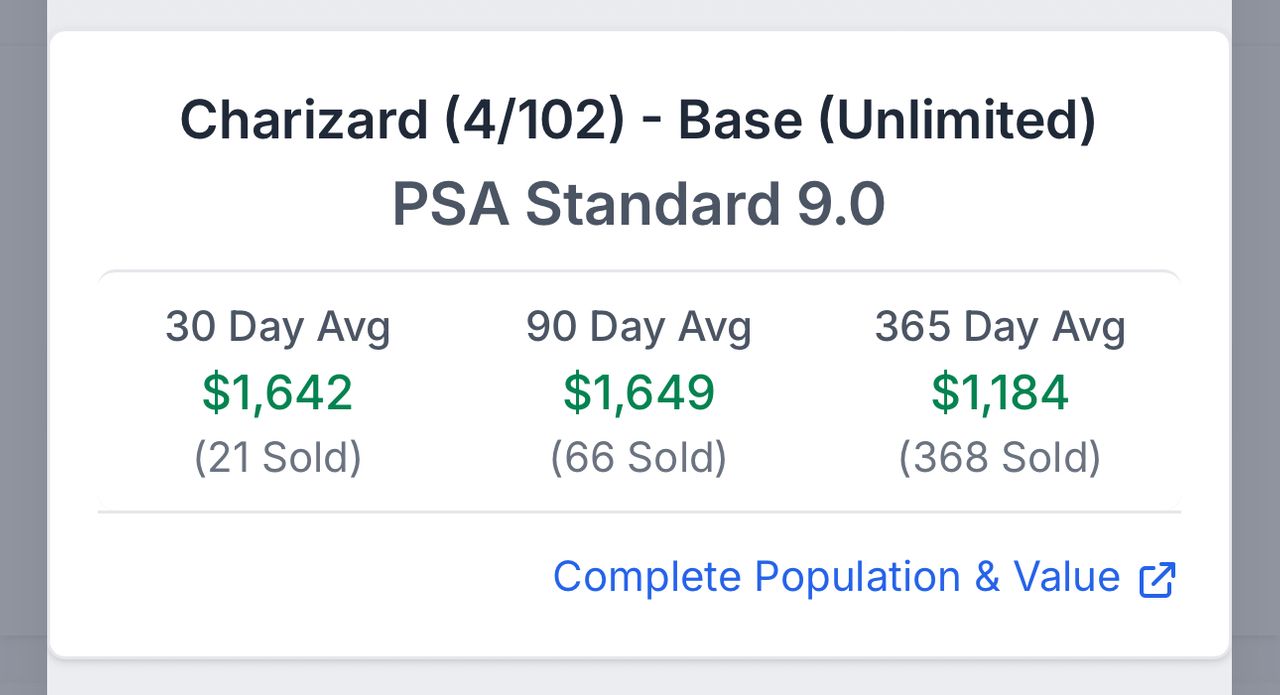The width and height of the screenshot is (1280, 695).
Task: Select the PSA Standard 9.0 subtitle
Action: click(x=638, y=204)
